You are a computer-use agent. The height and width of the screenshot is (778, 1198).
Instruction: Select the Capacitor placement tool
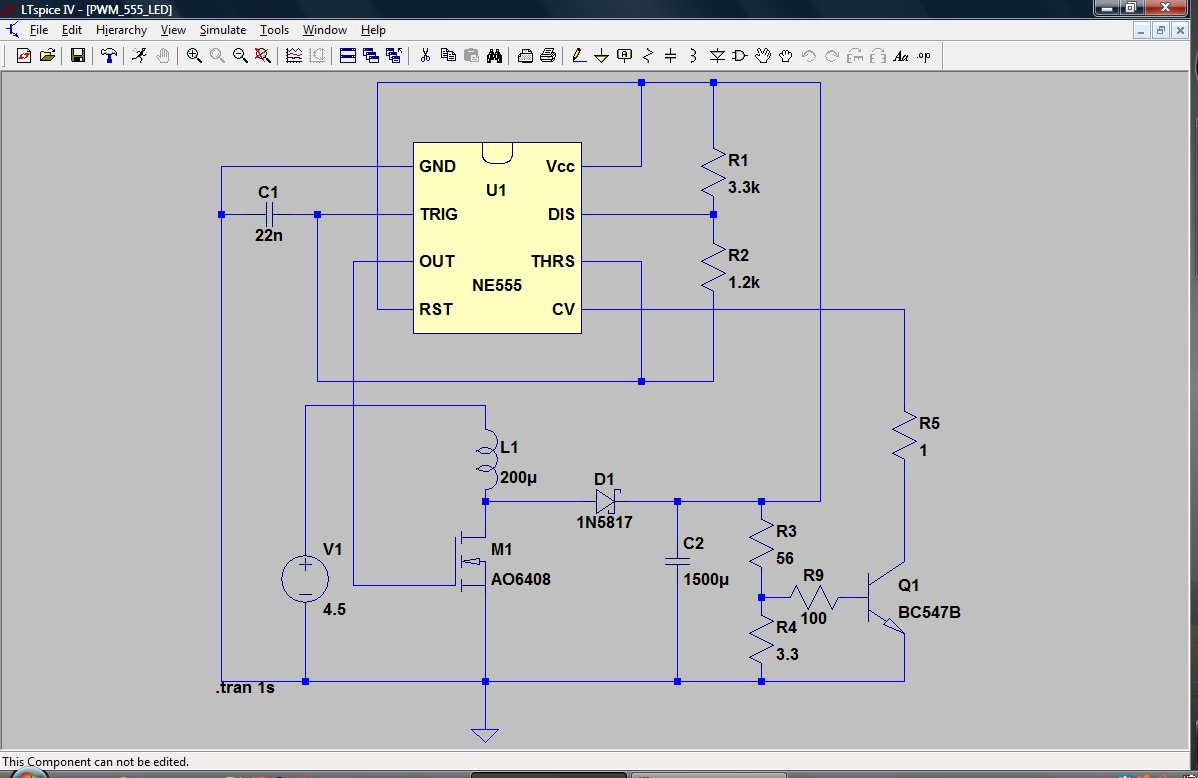pyautogui.click(x=671, y=56)
